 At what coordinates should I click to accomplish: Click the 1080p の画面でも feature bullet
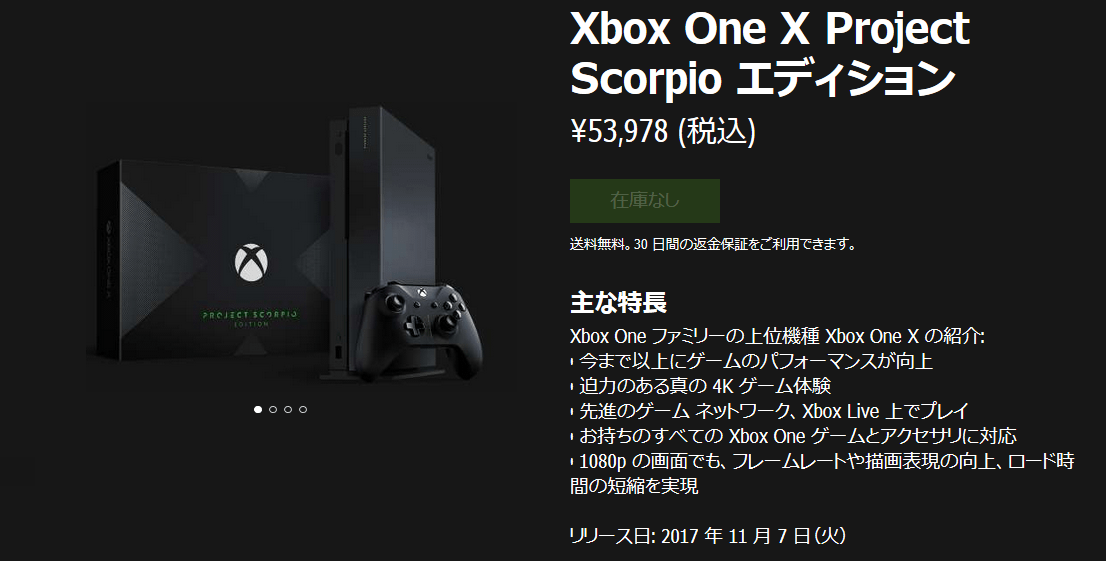tap(822, 473)
